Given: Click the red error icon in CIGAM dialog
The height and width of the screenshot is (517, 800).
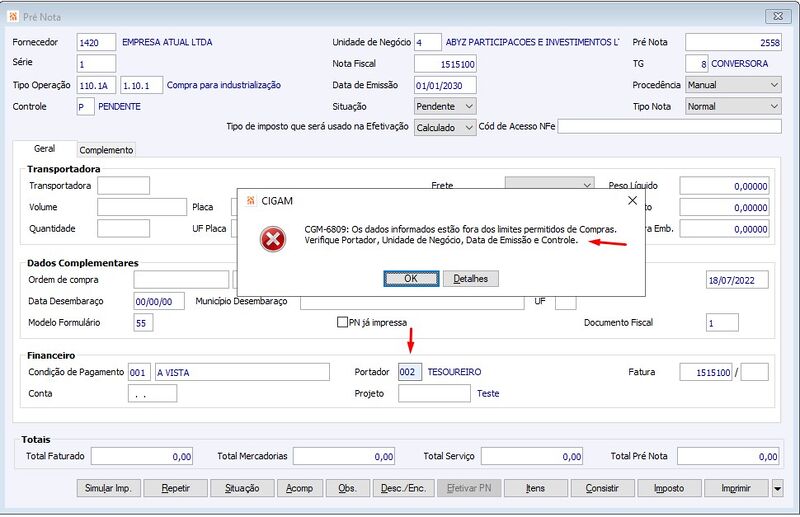Looking at the screenshot, I should tap(273, 239).
